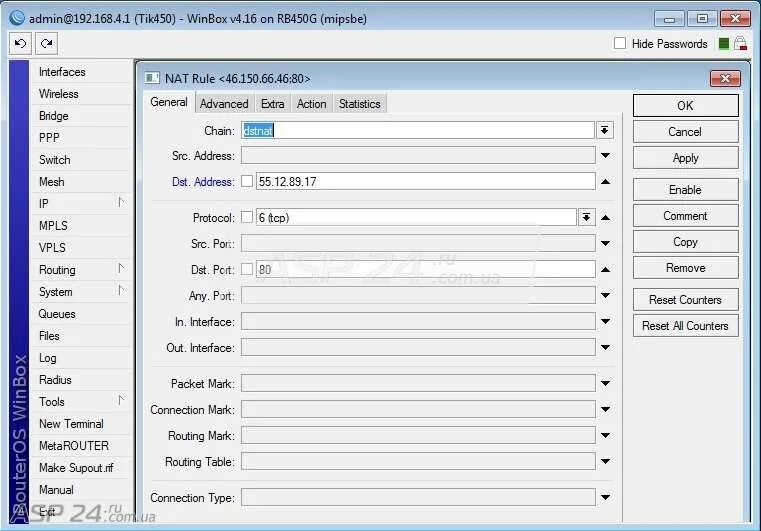The image size is (761, 531).
Task: Expand the Src. Port field
Action: point(605,243)
